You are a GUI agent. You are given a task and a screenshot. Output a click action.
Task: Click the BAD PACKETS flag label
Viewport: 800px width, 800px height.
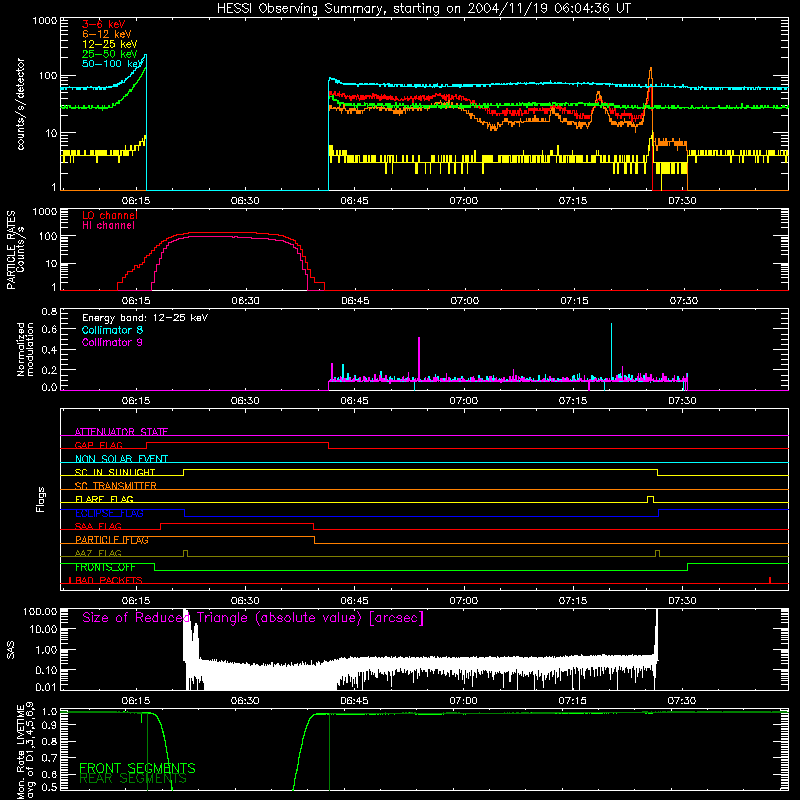(109, 580)
